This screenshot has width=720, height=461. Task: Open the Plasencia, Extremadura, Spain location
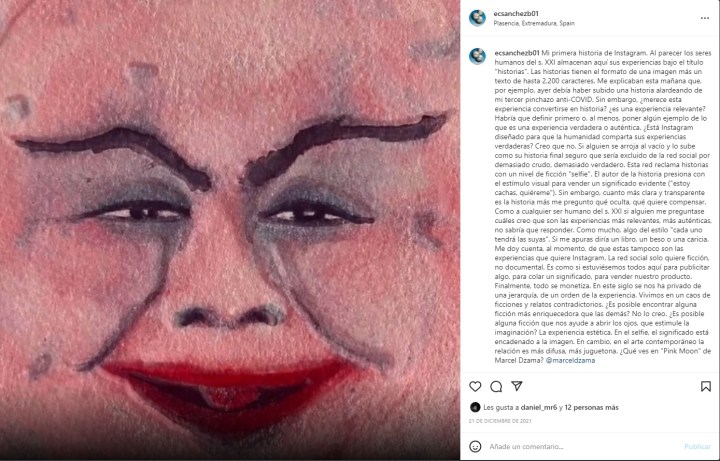[x=534, y=23]
